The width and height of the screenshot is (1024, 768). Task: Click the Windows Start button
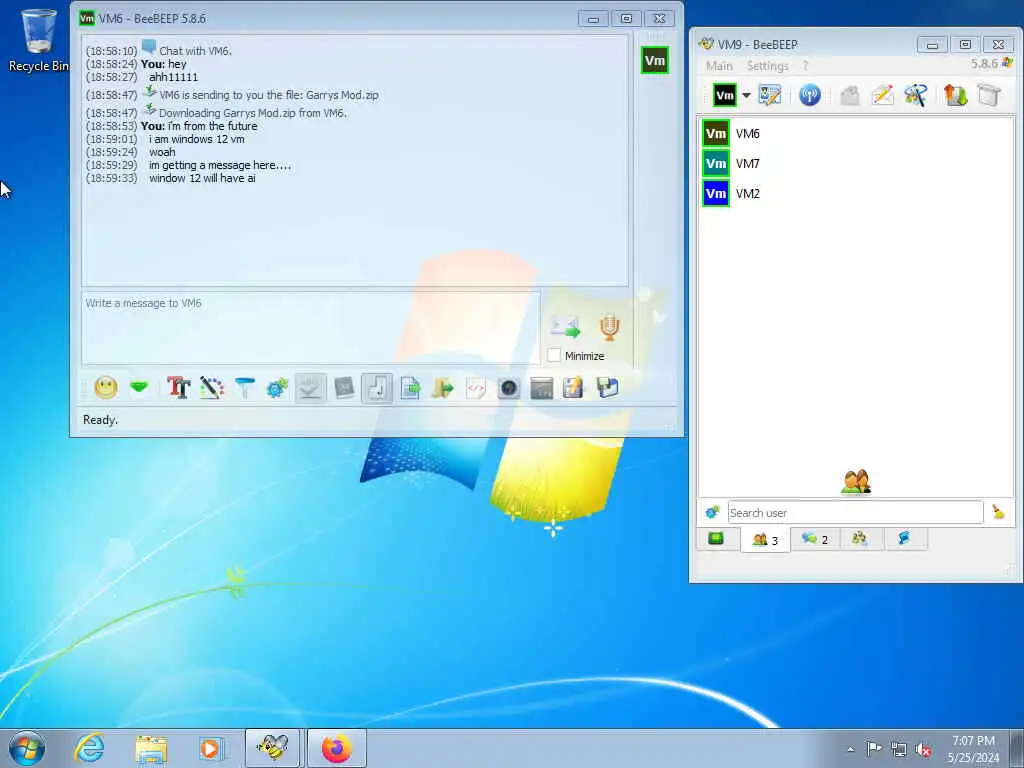coord(27,748)
